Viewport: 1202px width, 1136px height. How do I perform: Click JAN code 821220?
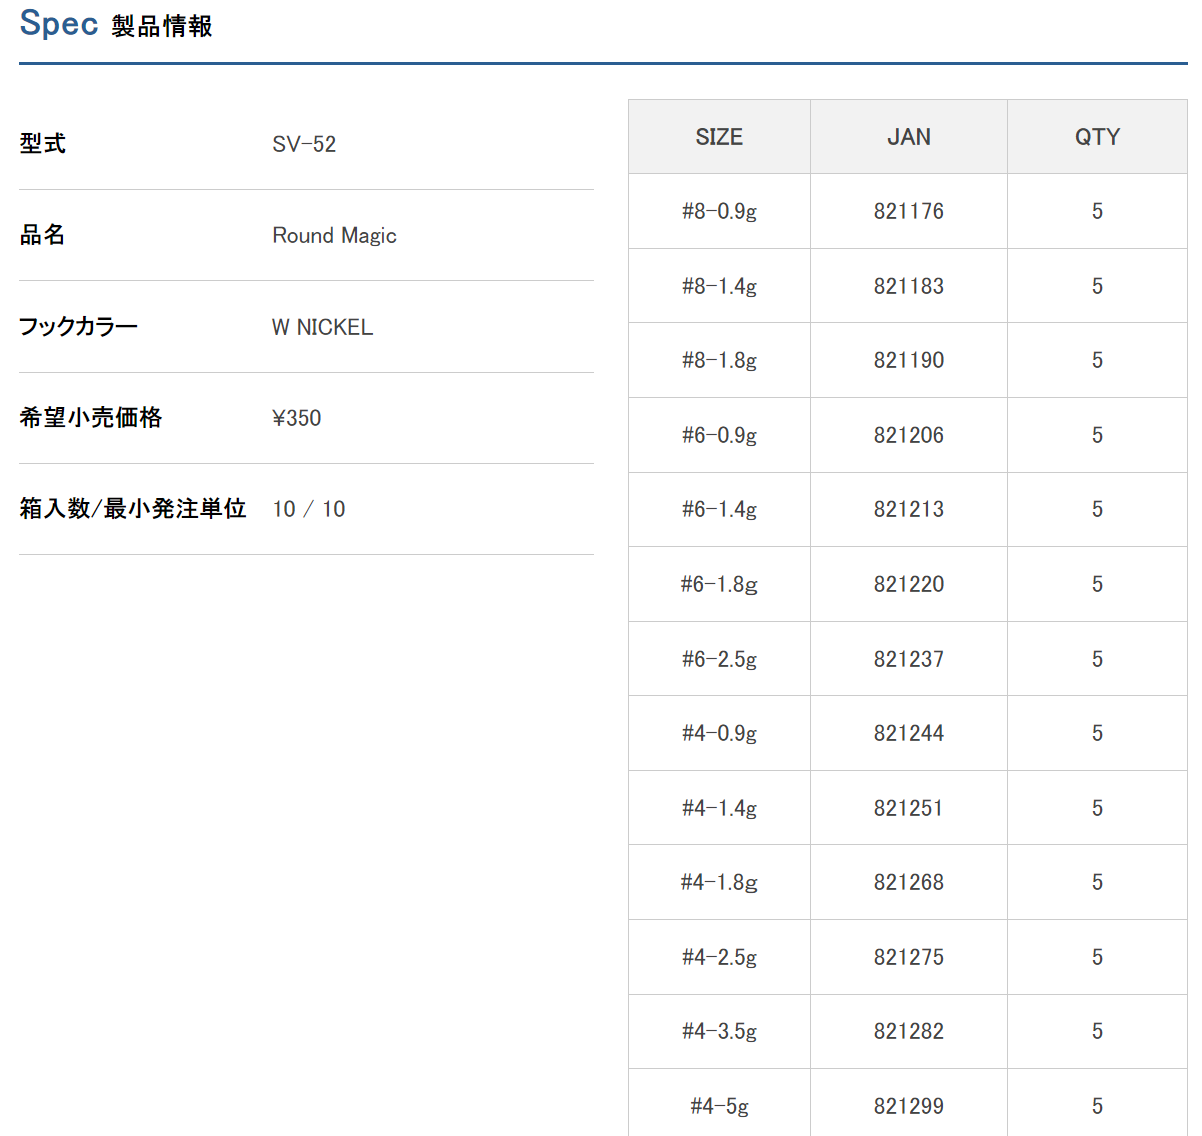pyautogui.click(x=908, y=584)
